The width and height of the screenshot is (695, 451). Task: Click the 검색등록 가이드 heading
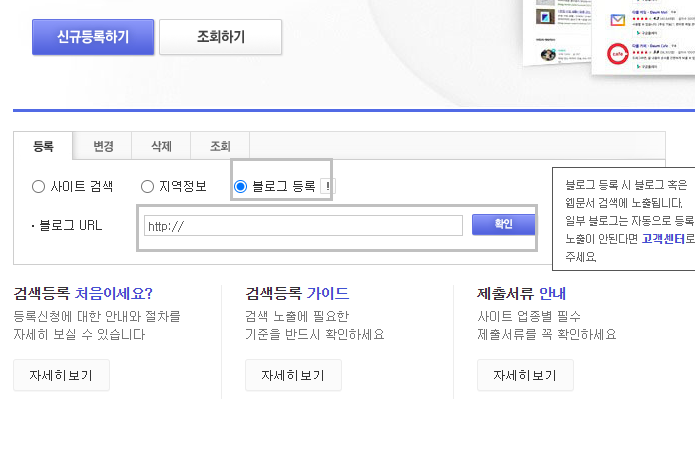297,293
